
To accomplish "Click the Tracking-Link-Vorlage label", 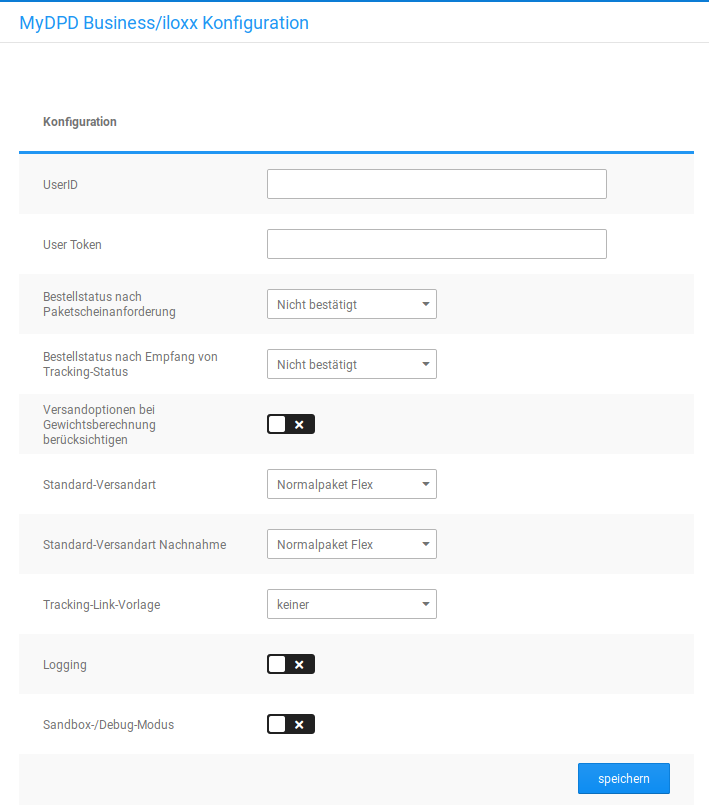I will 101,605.
